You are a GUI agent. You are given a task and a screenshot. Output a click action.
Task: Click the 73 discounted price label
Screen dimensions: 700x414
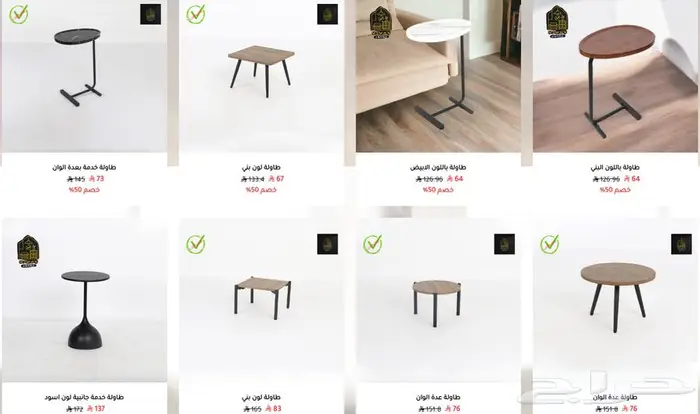(x=96, y=179)
